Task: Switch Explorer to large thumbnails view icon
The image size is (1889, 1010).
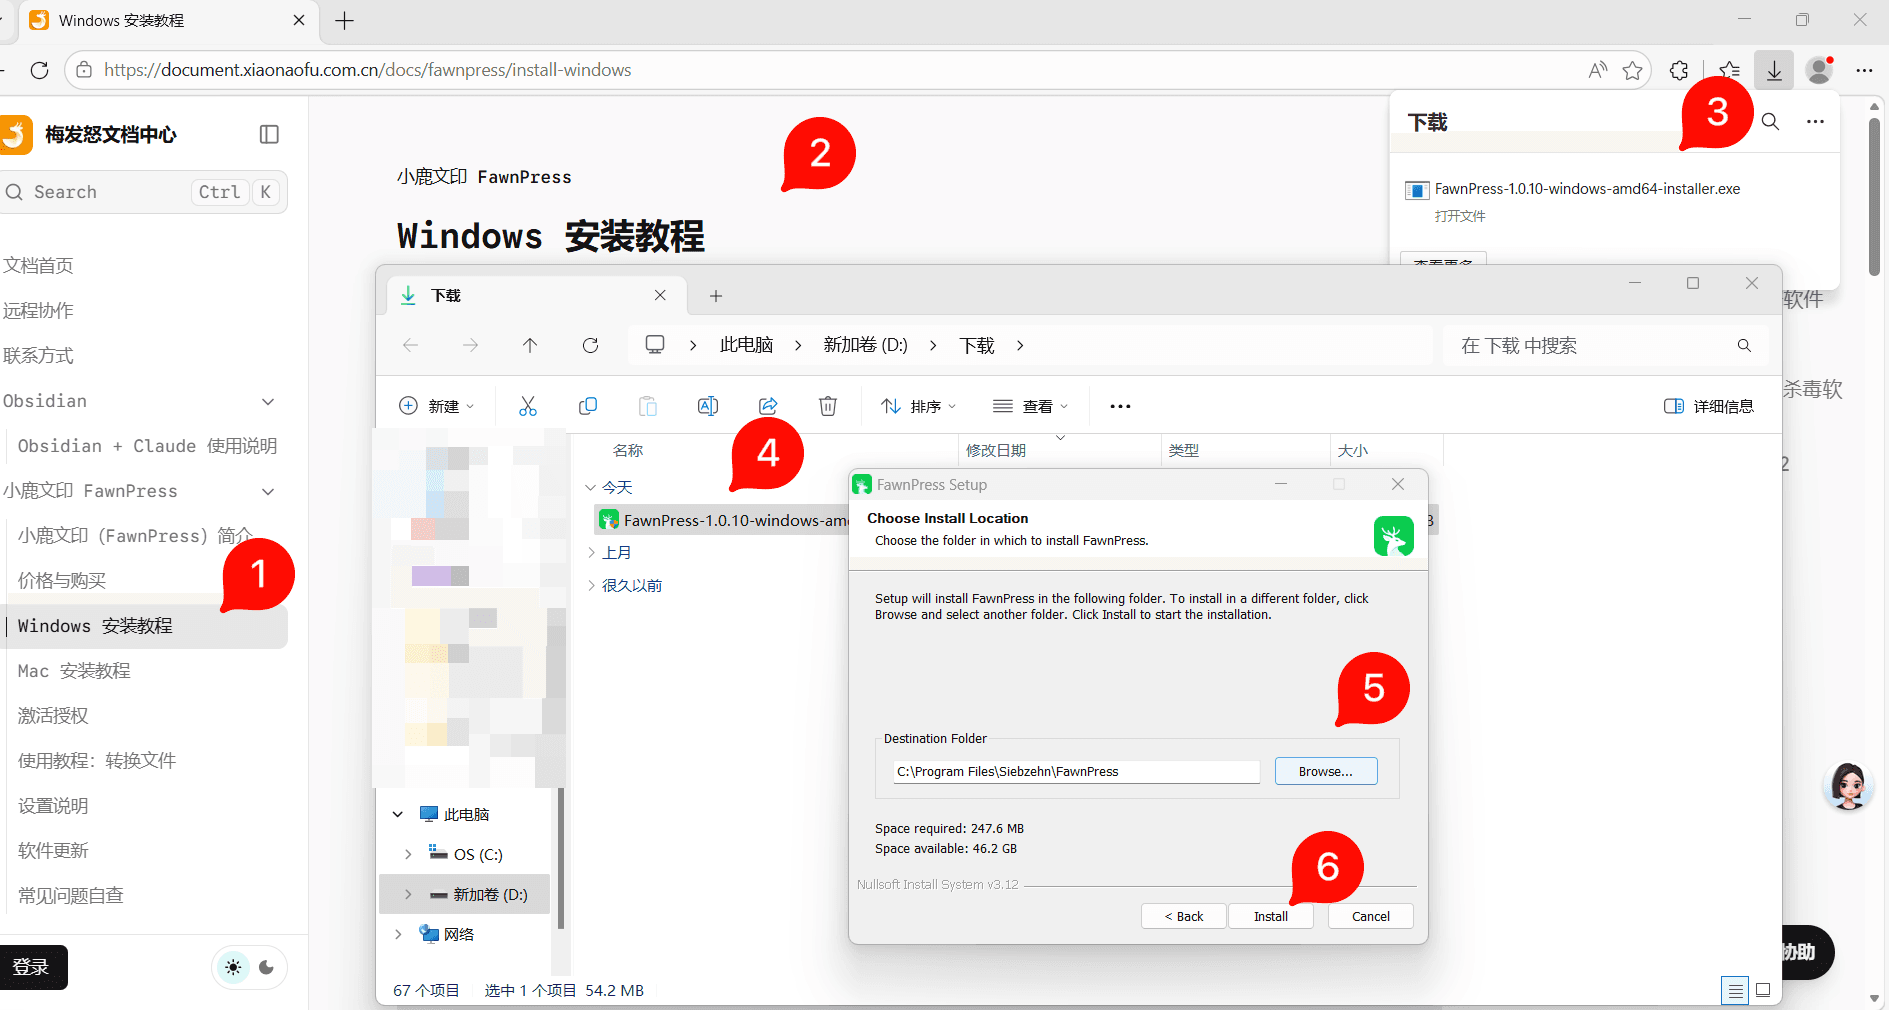Action: click(1763, 990)
